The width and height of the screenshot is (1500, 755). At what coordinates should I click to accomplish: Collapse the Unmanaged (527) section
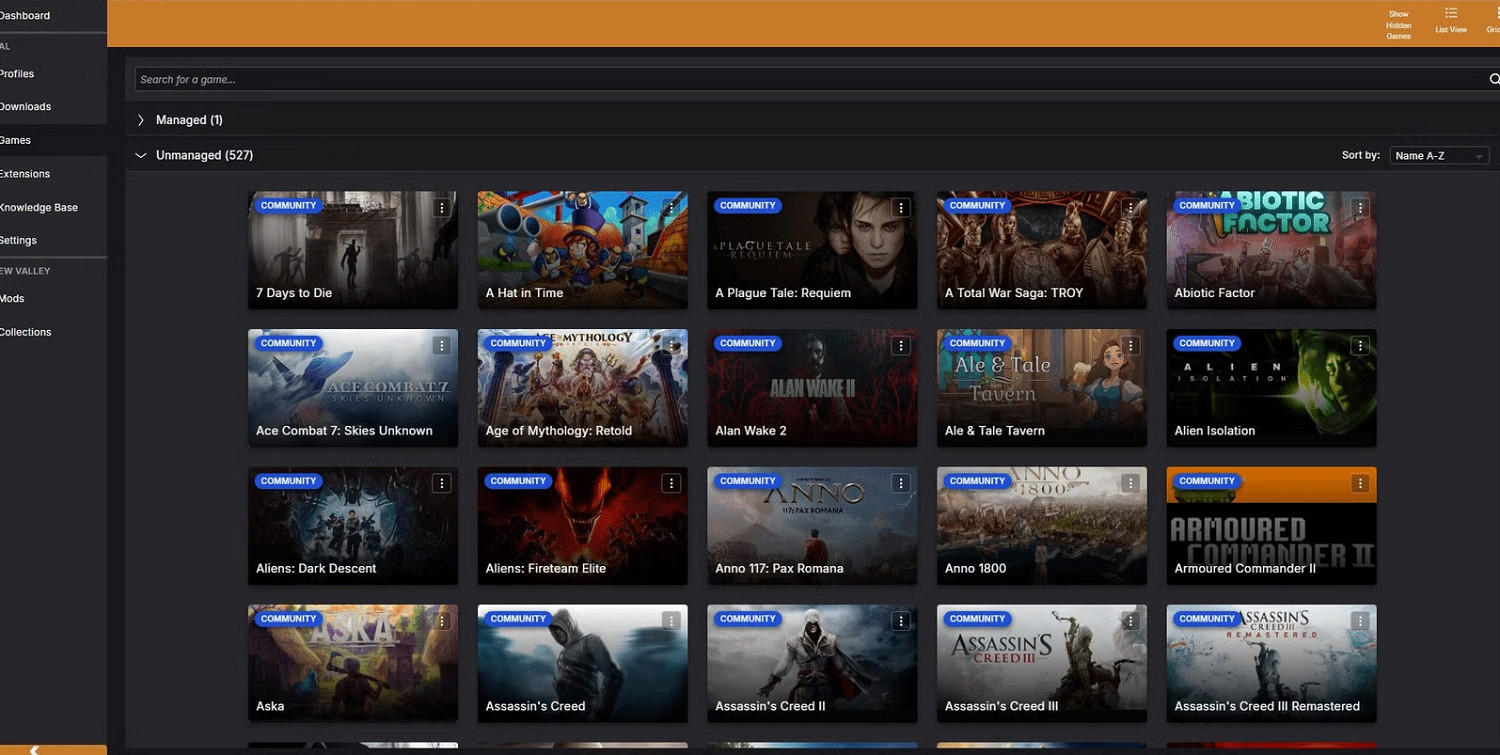pyautogui.click(x=141, y=156)
